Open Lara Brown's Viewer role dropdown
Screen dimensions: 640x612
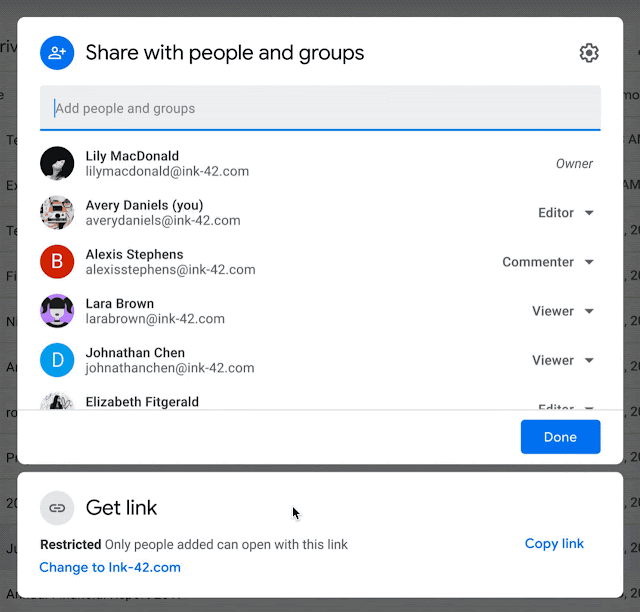pyautogui.click(x=562, y=311)
